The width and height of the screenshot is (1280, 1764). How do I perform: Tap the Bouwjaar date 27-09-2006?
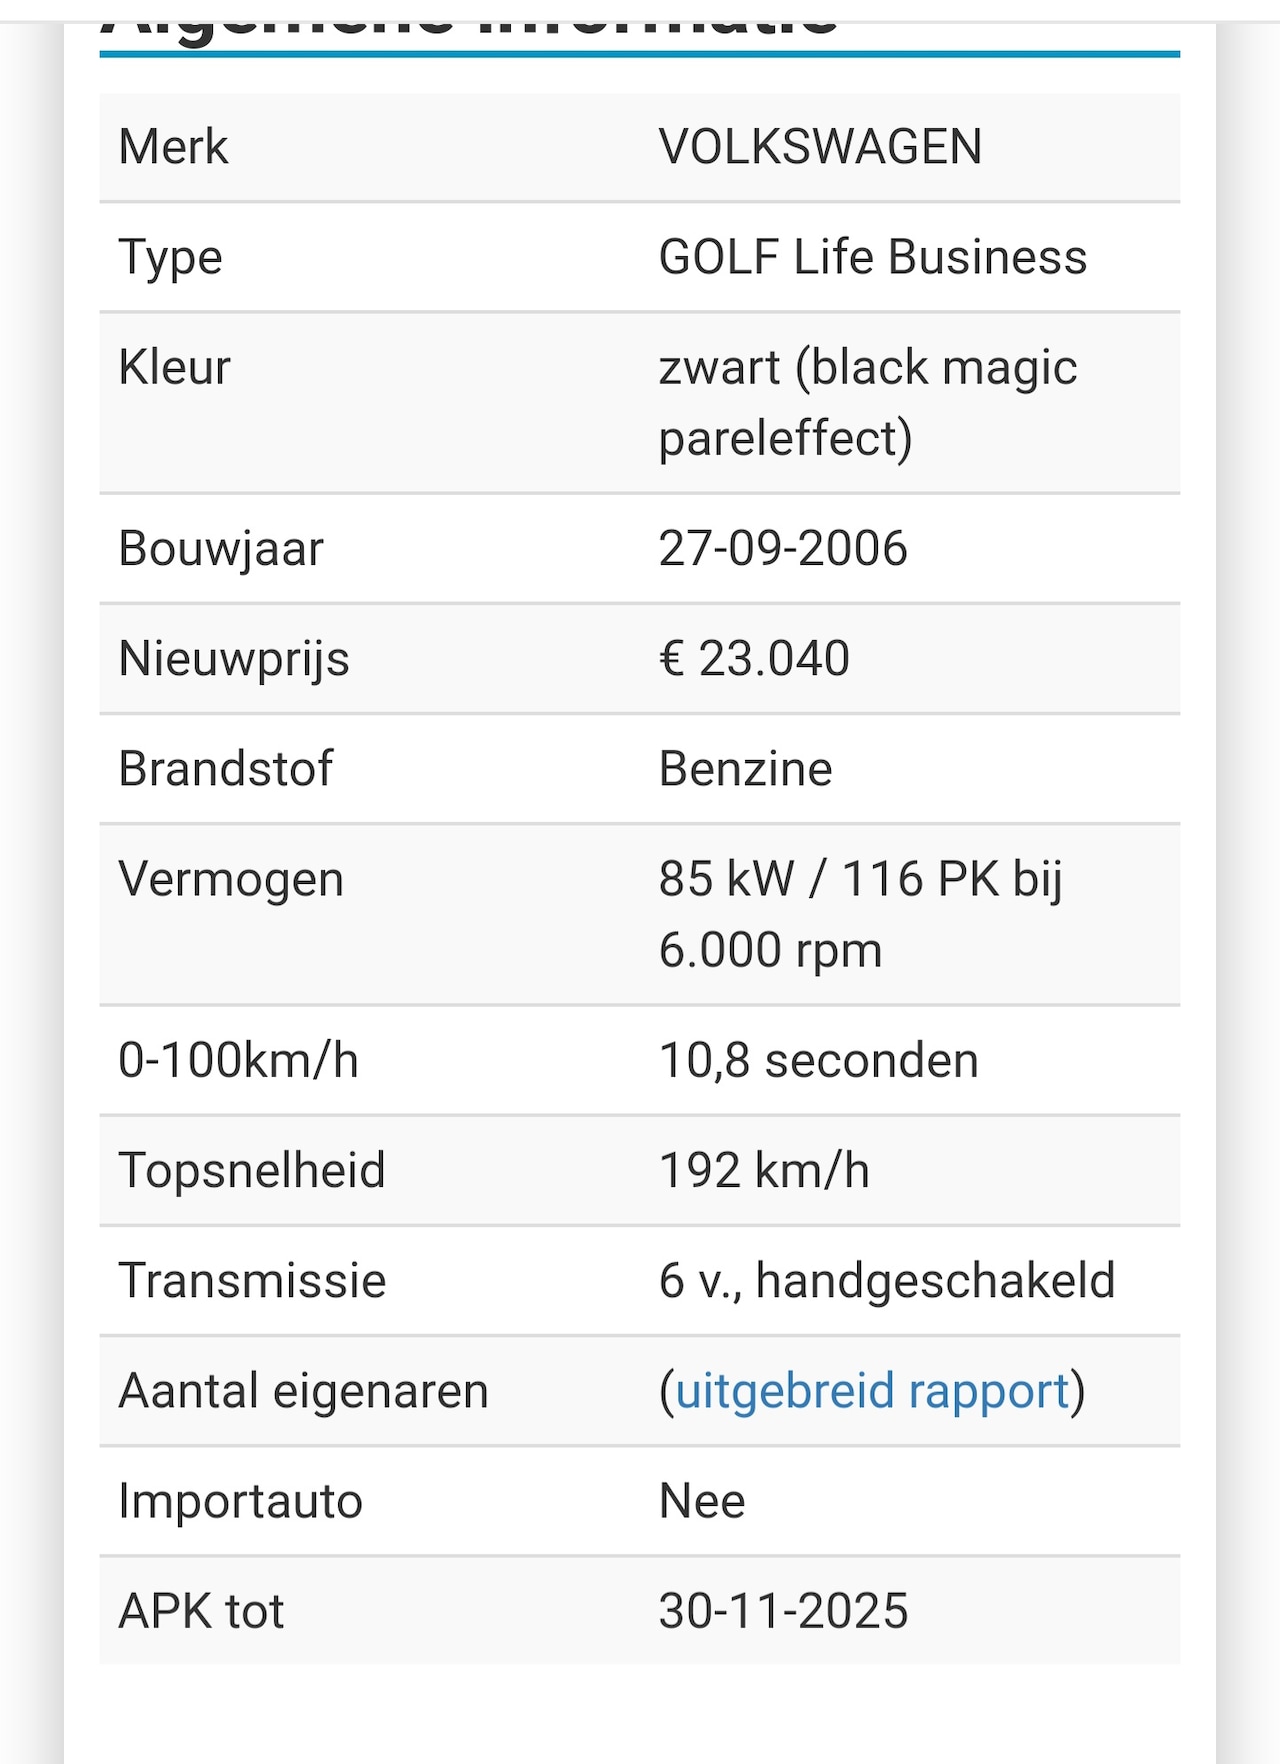[783, 548]
